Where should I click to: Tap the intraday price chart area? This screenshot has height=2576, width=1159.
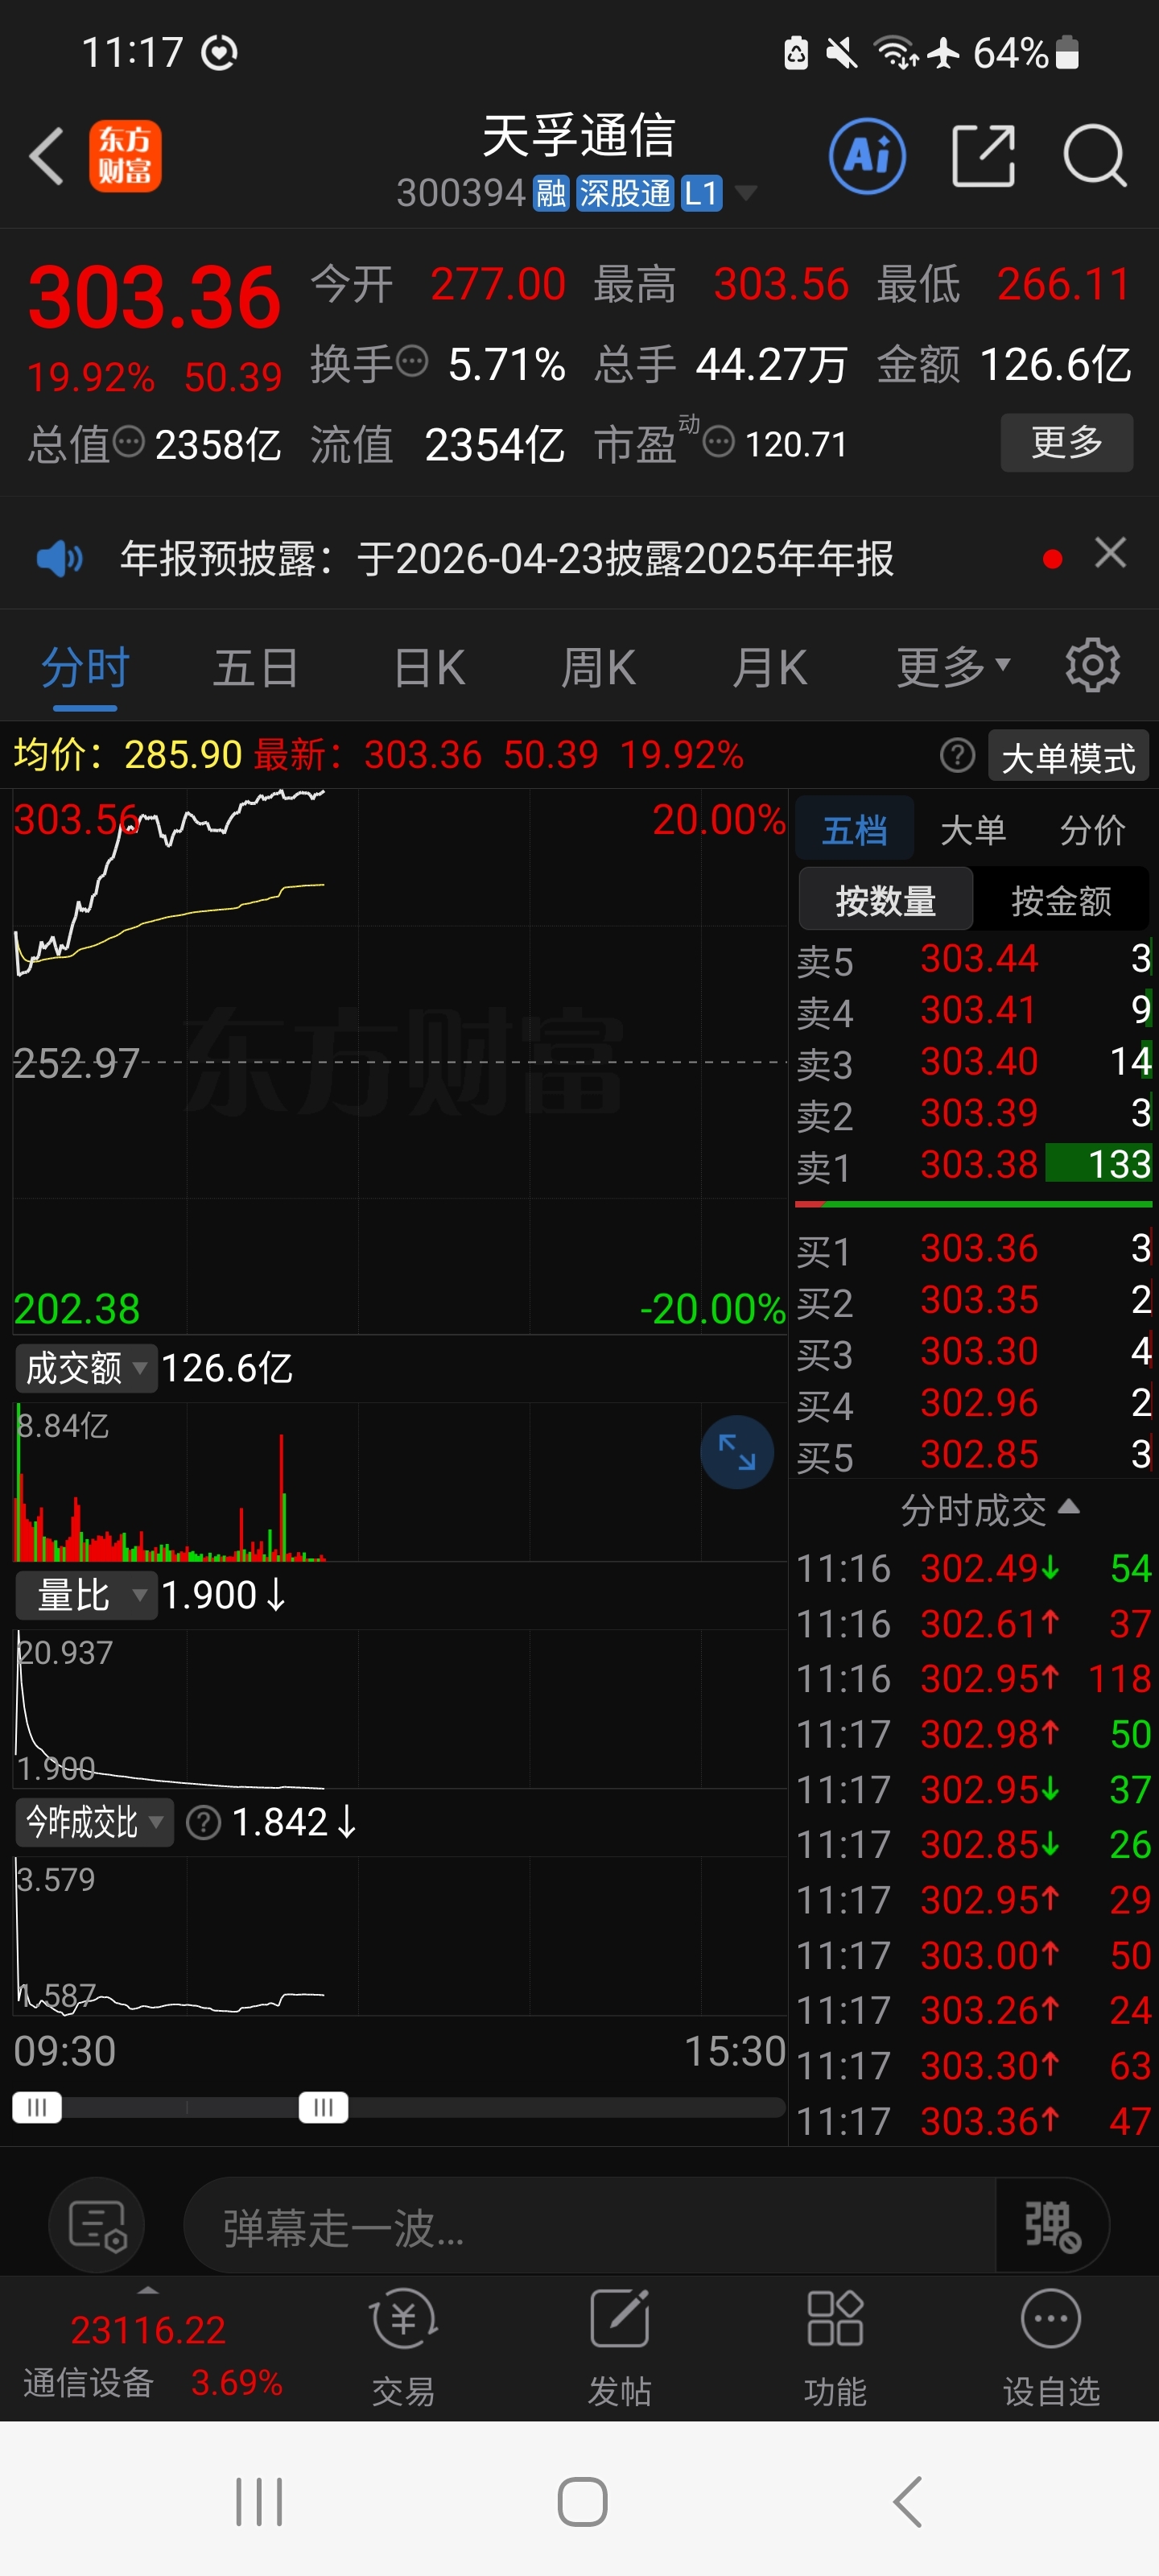pos(400,1062)
